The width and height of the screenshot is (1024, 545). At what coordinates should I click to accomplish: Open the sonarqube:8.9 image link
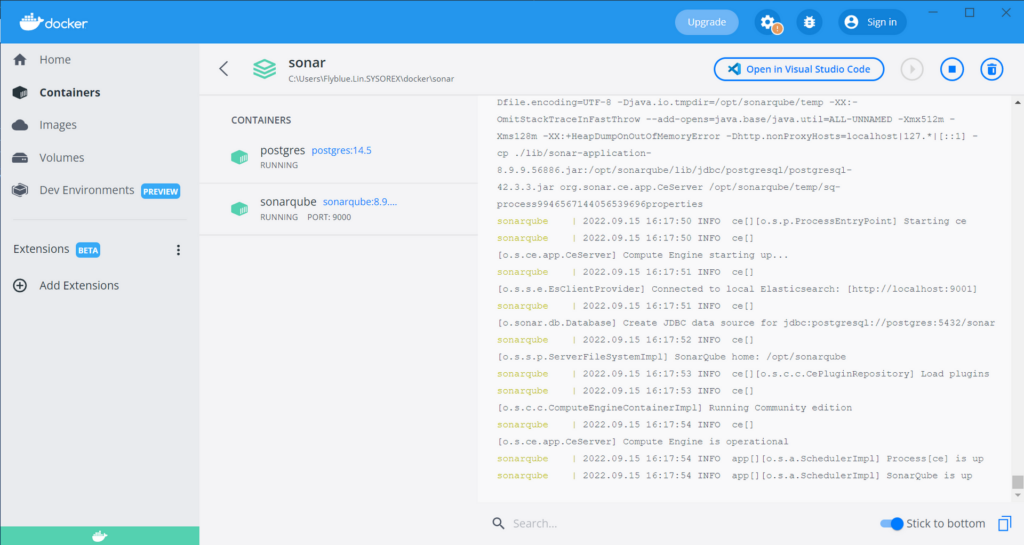pos(360,202)
